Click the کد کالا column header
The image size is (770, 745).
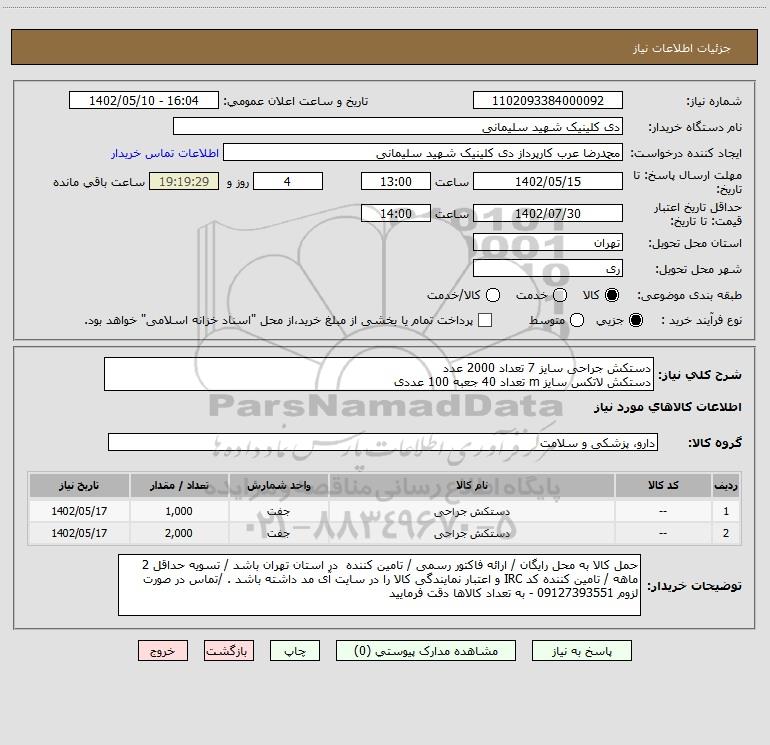click(x=663, y=486)
